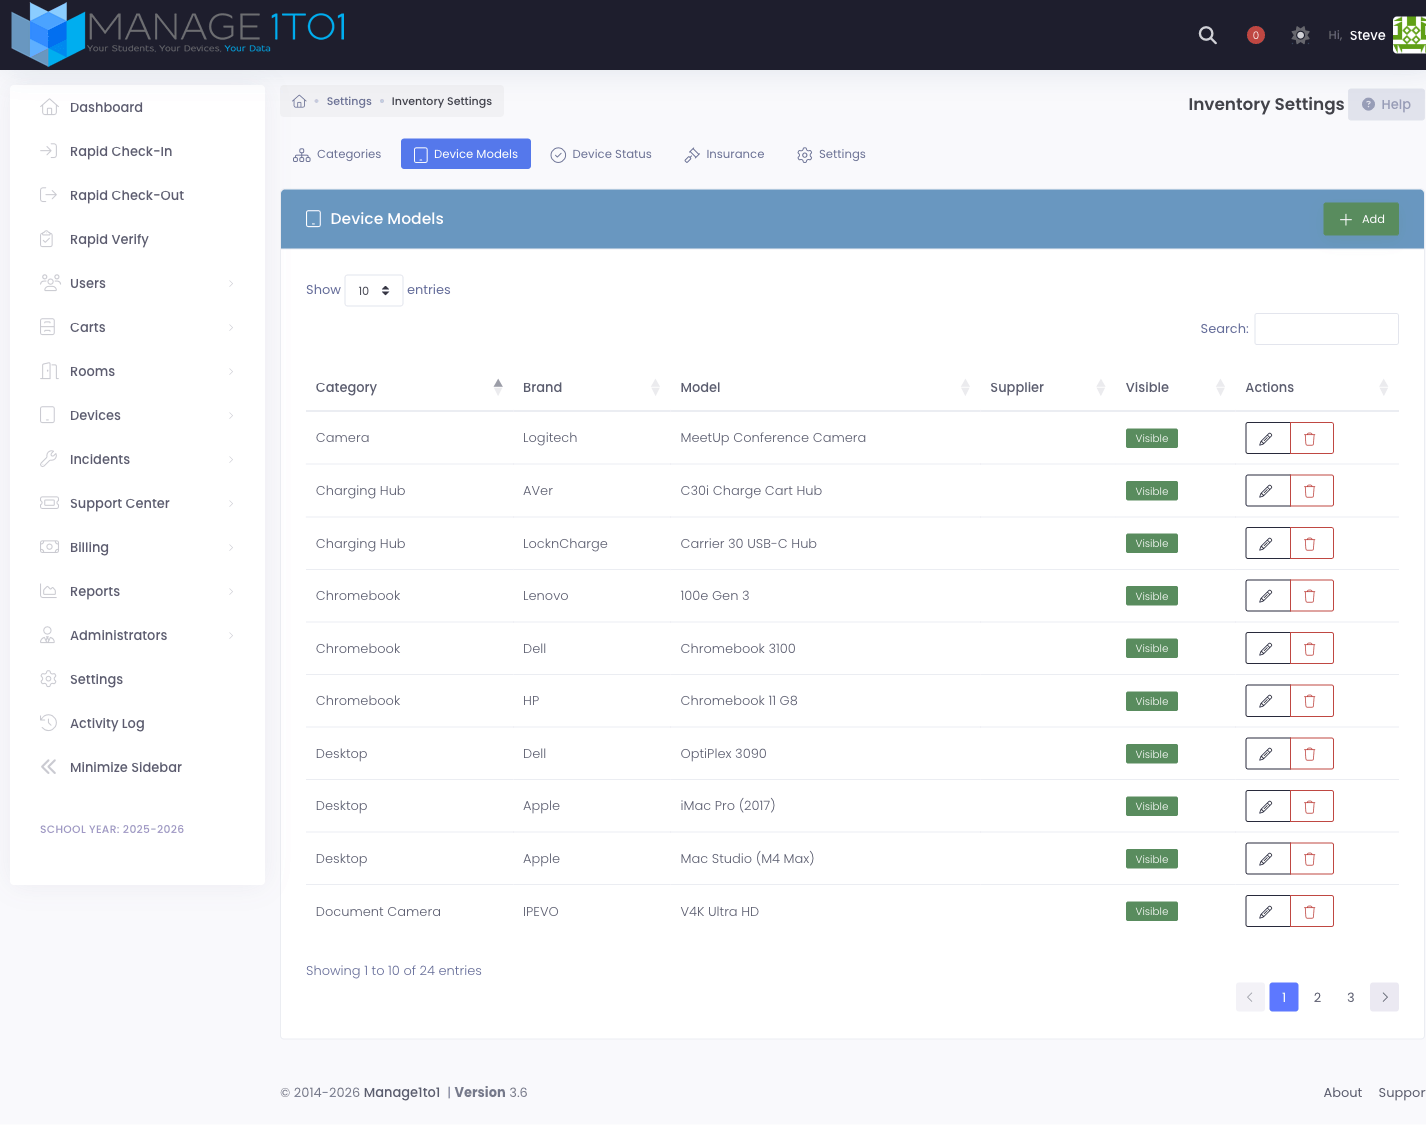1426x1125 pixels.
Task: Delete the OptiPlex 3090 model
Action: click(1311, 754)
